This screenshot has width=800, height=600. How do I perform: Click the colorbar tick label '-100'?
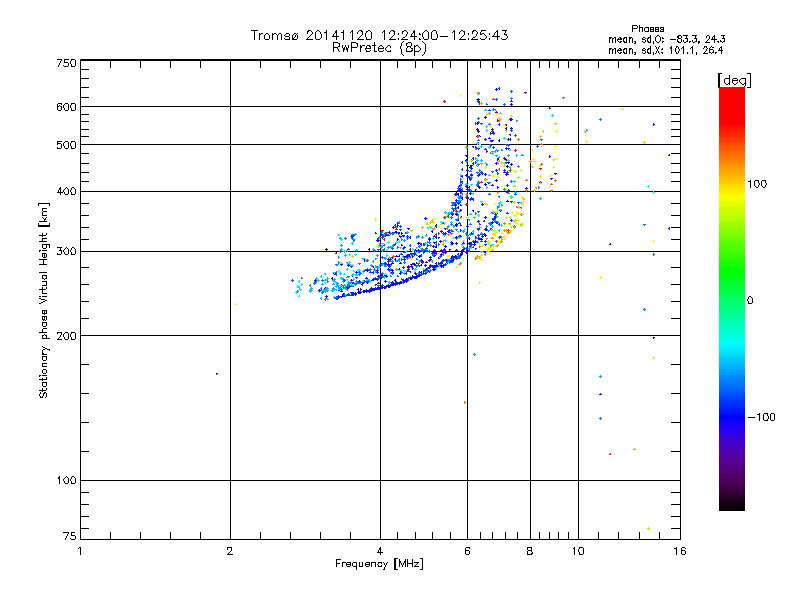pyautogui.click(x=761, y=417)
